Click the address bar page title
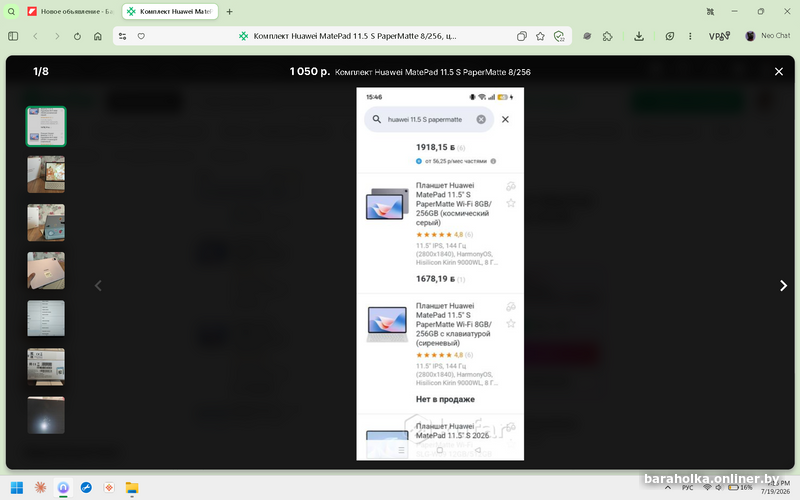The width and height of the screenshot is (800, 500). (355, 36)
